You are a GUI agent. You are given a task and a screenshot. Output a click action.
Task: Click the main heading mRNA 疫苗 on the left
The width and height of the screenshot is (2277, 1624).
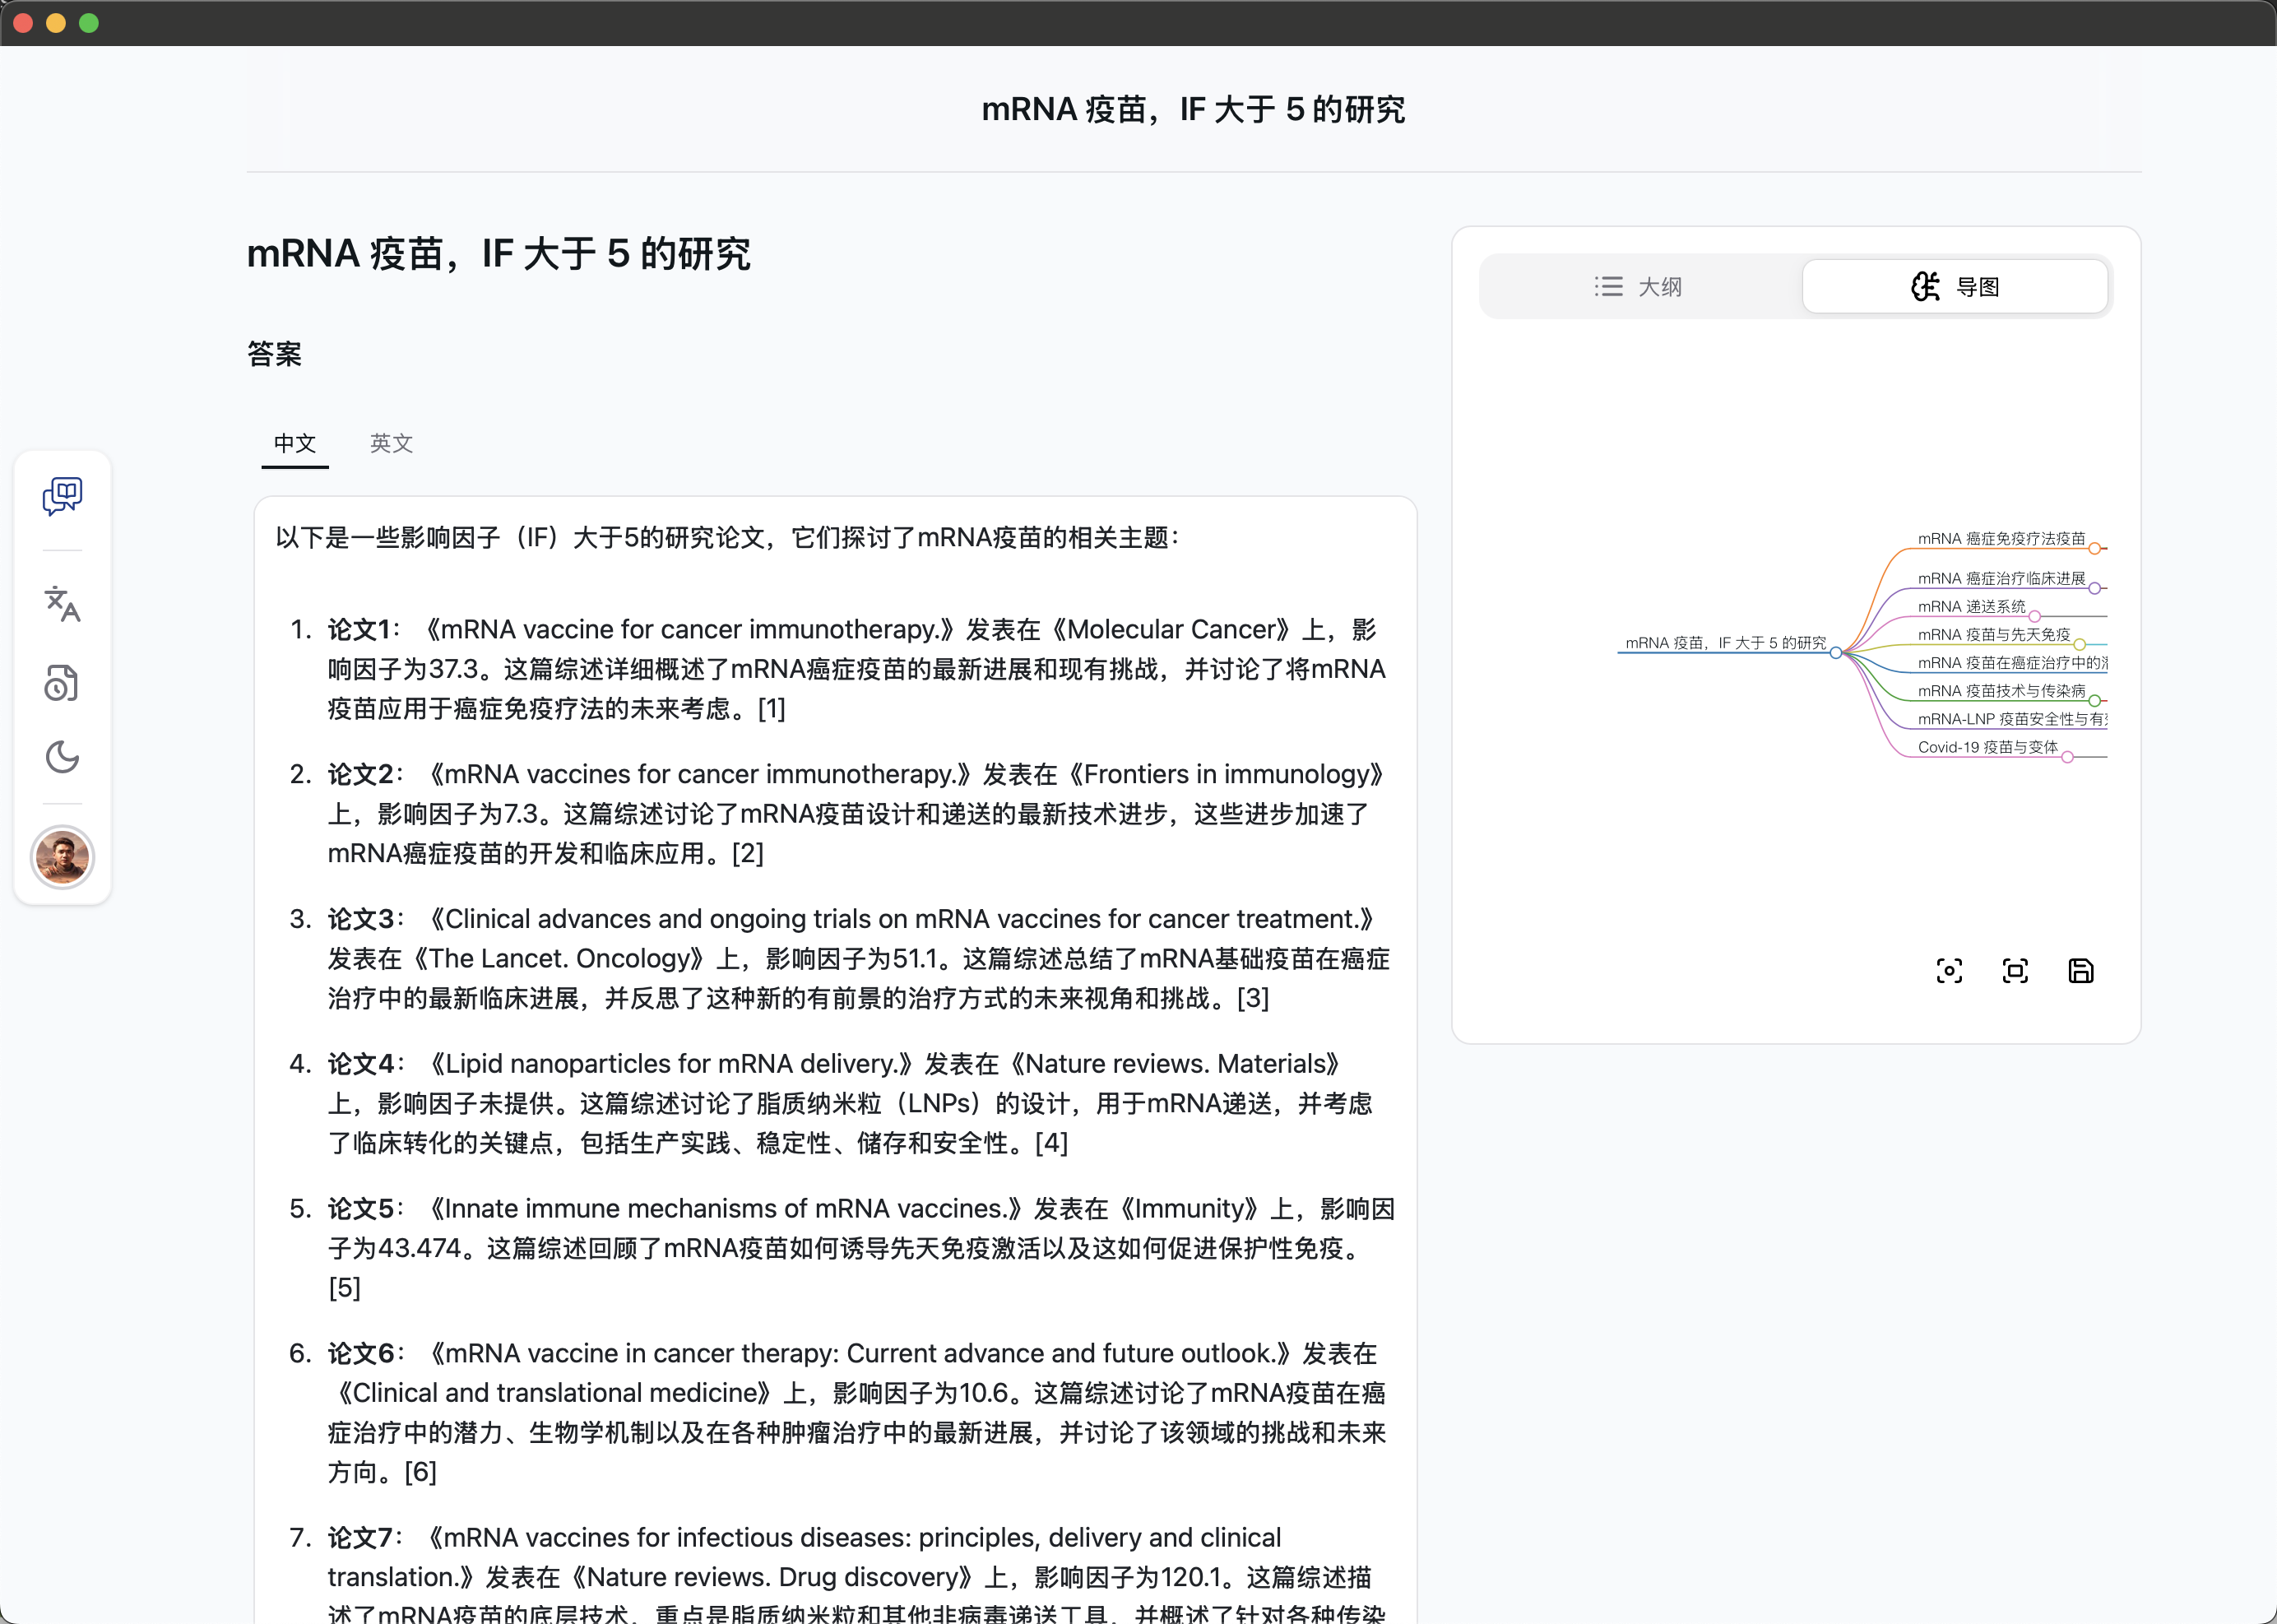[499, 254]
